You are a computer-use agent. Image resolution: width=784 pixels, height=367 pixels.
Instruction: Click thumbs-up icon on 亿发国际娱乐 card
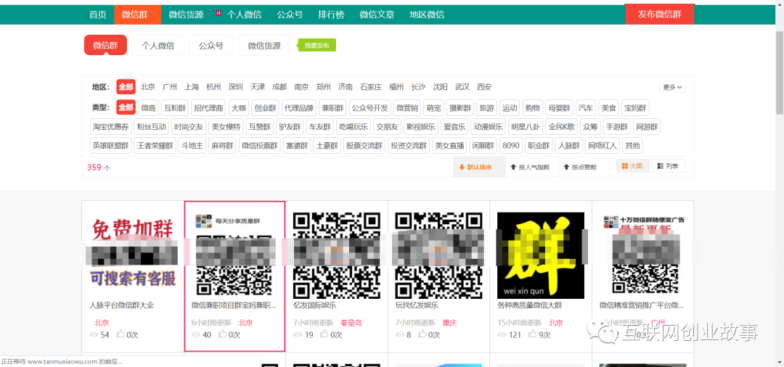[x=325, y=334]
